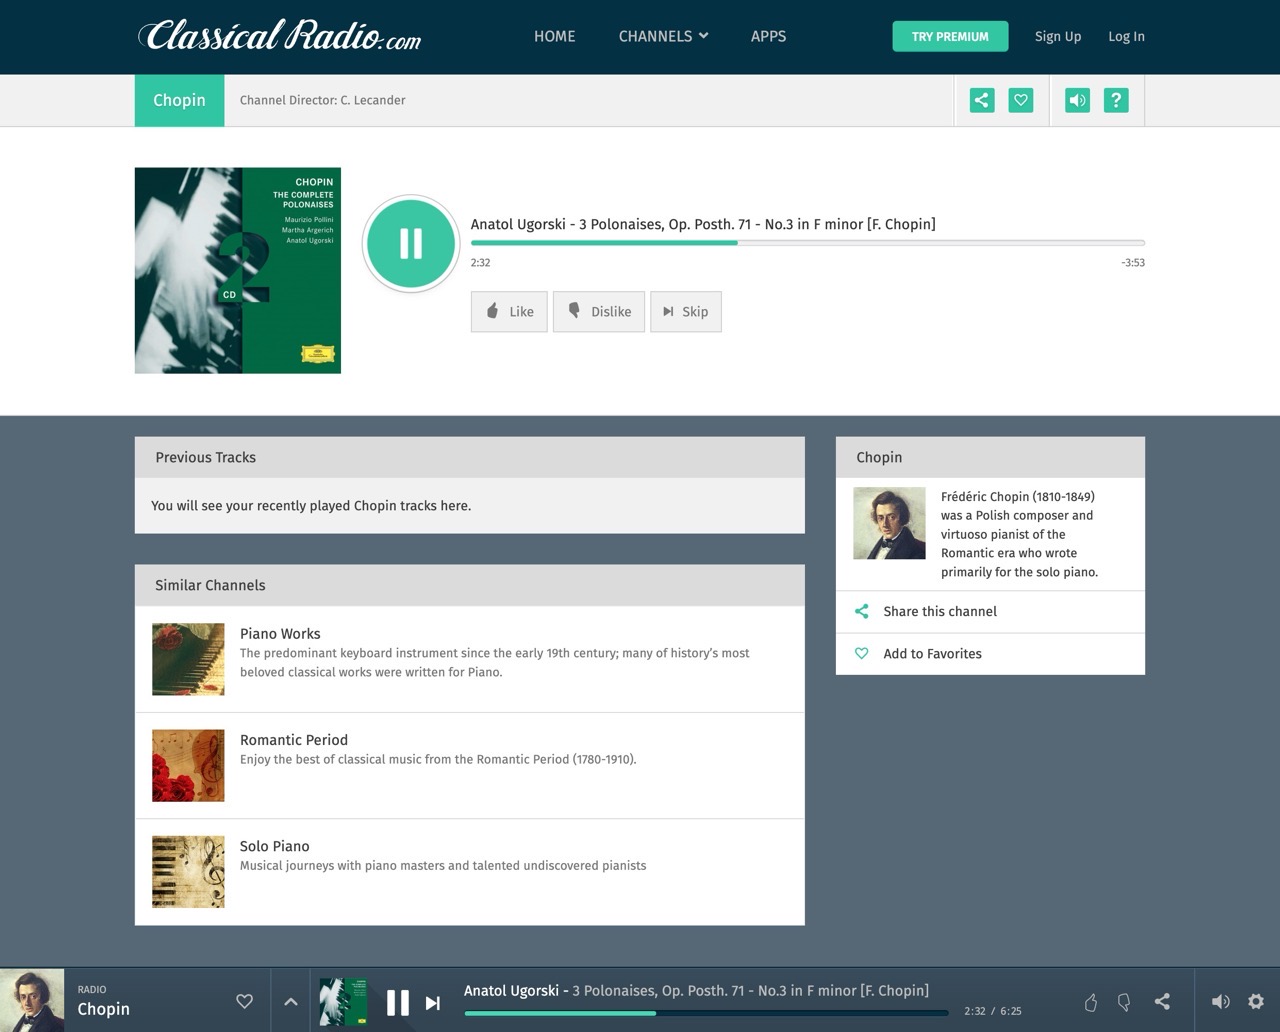Screen dimensions: 1280x1032
Task: Open player settings gear icon
Action: (1256, 1001)
